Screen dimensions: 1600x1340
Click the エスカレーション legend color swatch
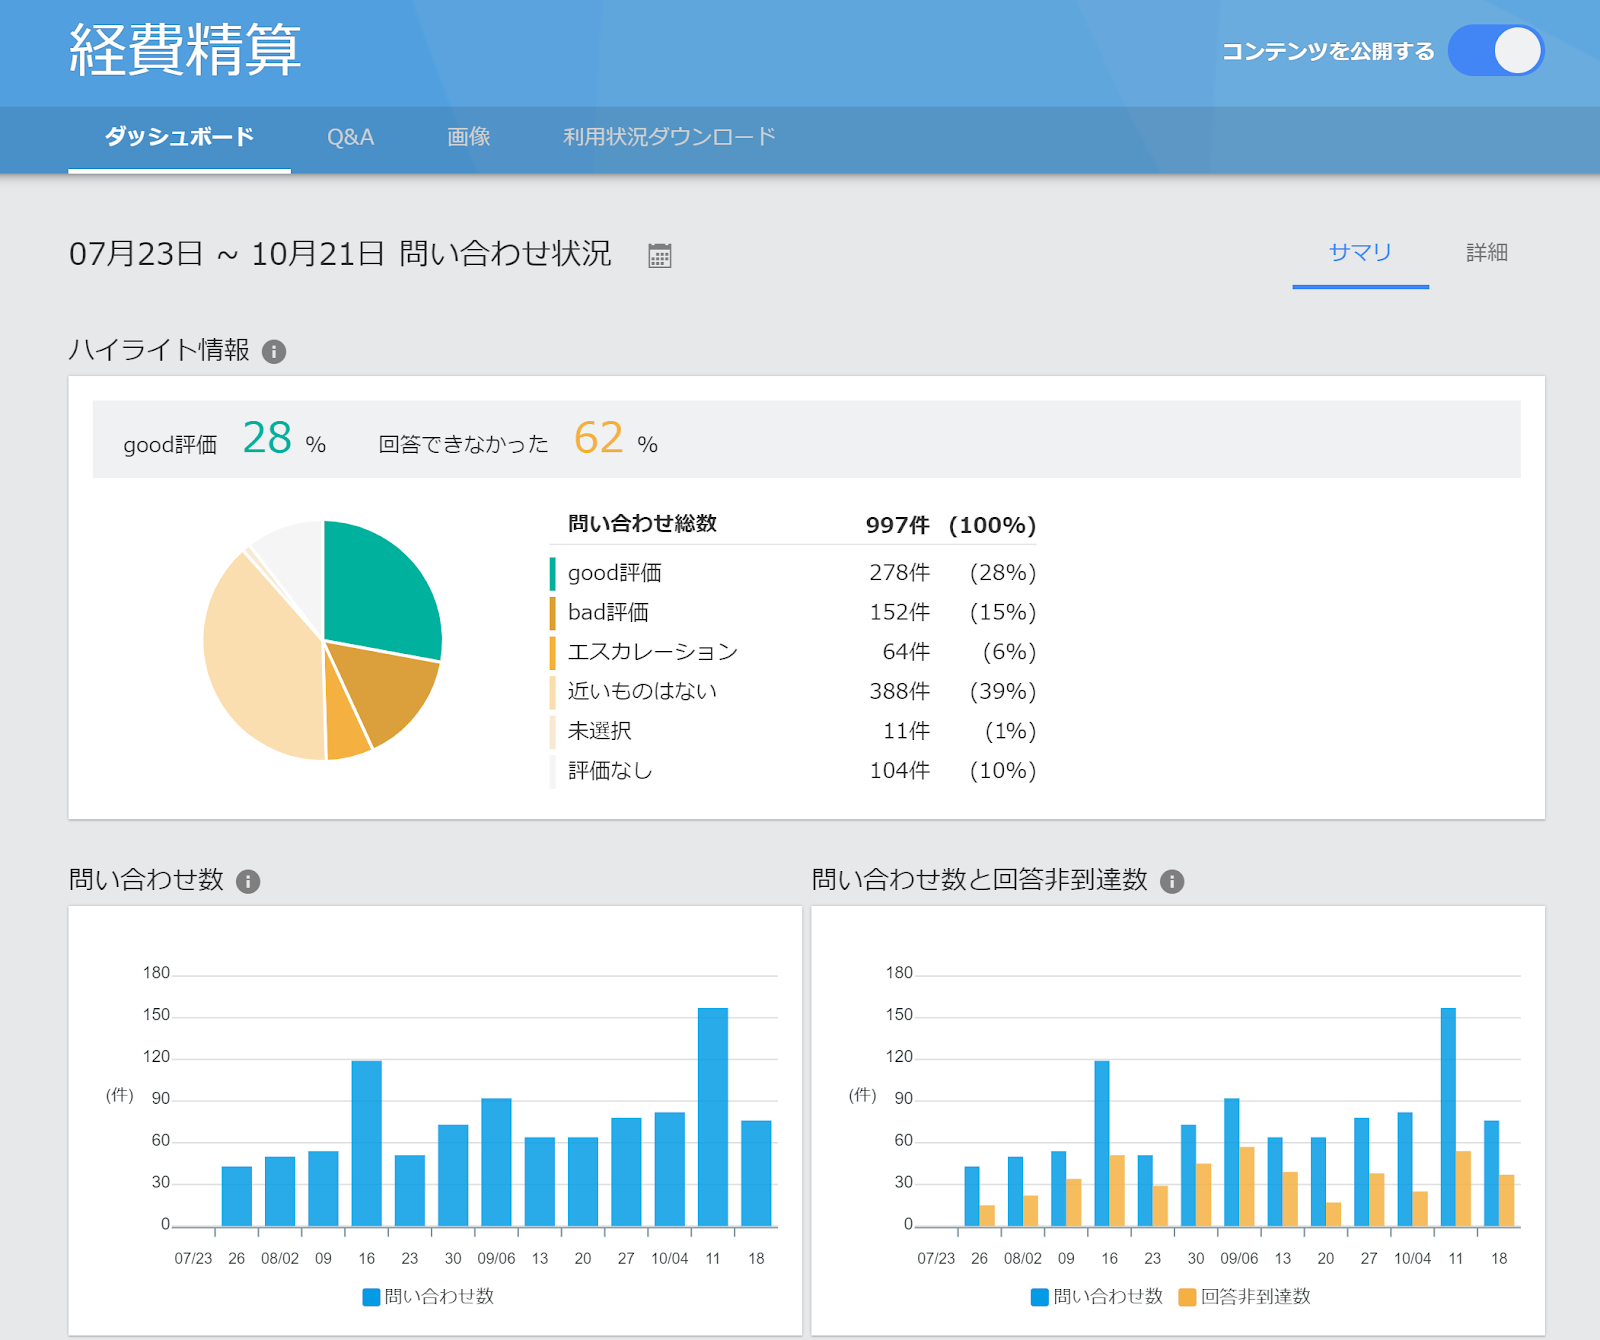(553, 652)
